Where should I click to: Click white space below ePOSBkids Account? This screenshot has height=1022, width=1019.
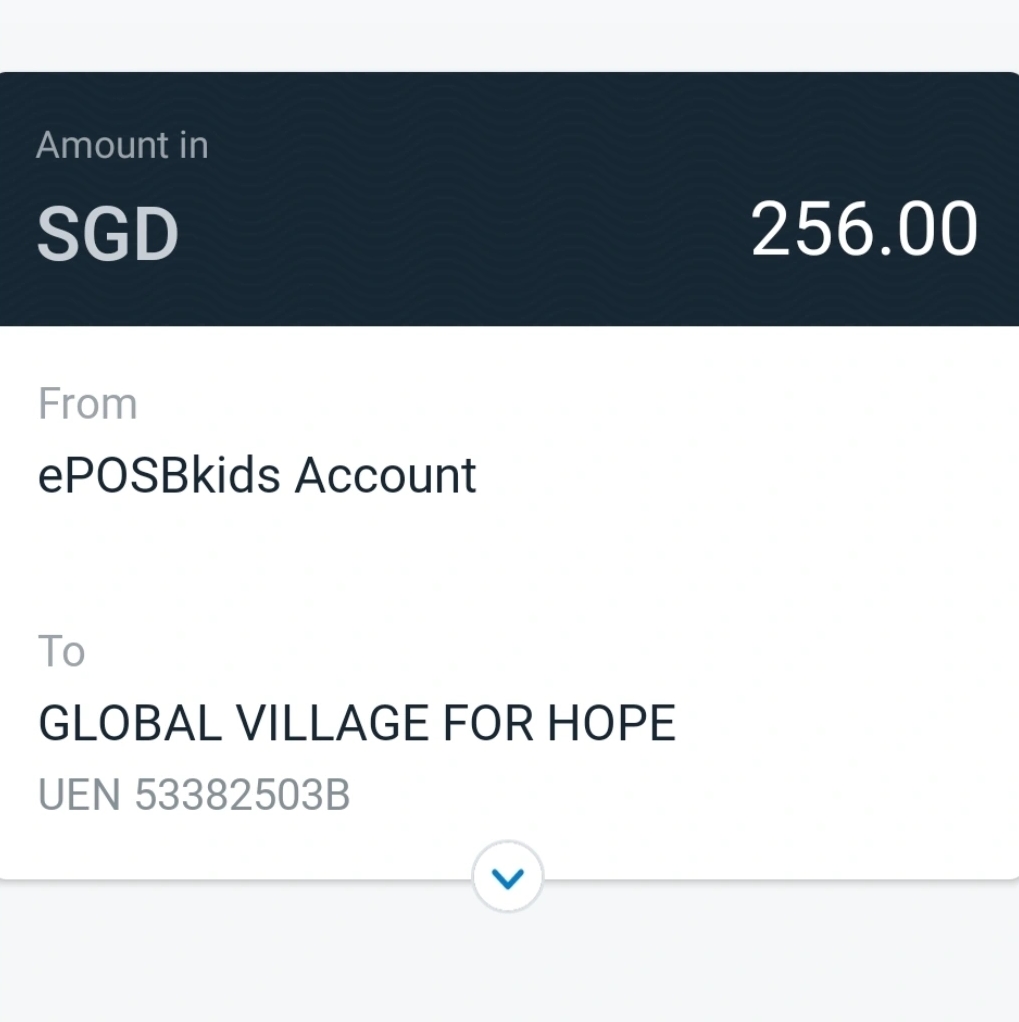[400, 560]
